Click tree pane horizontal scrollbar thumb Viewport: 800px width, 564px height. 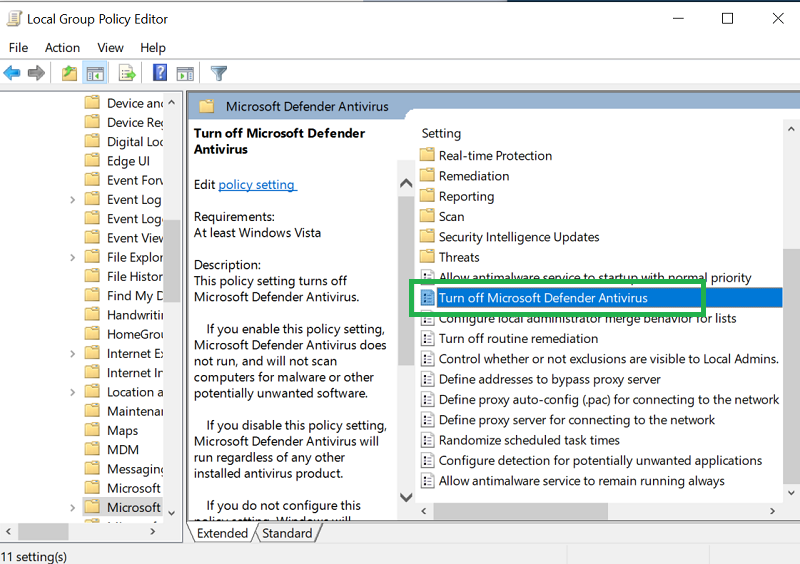pos(43,531)
